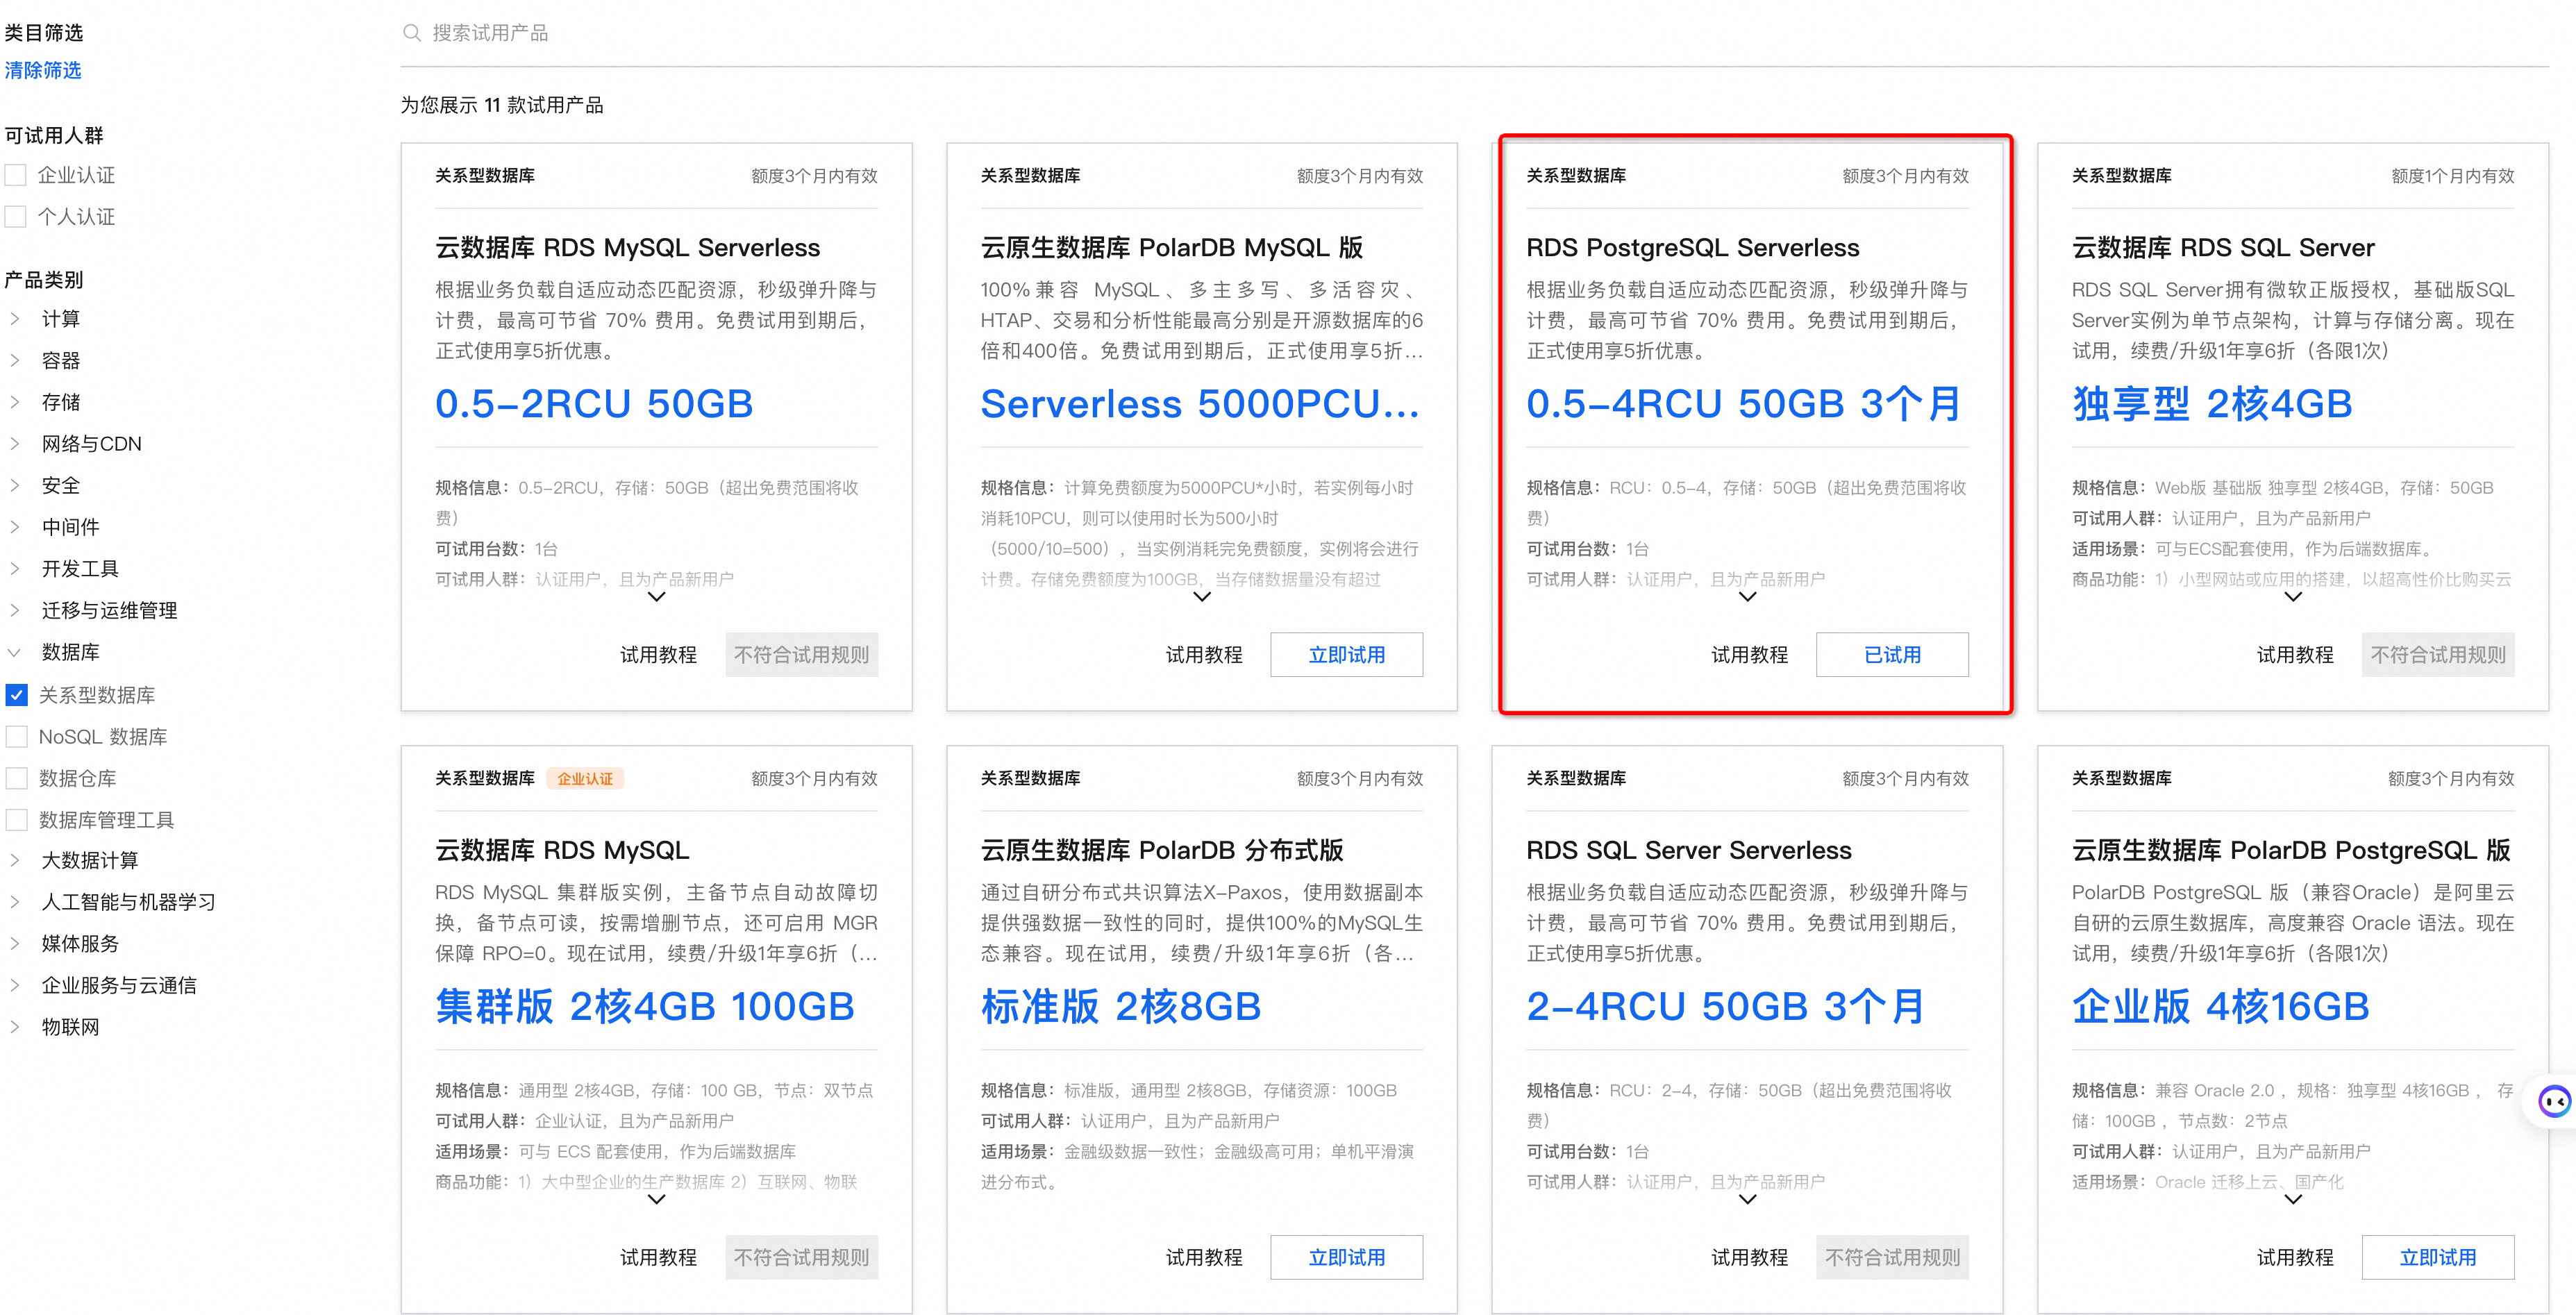Expand RDS MySQL Serverless card details chevron
This screenshot has width=2576, height=1315.
click(657, 597)
